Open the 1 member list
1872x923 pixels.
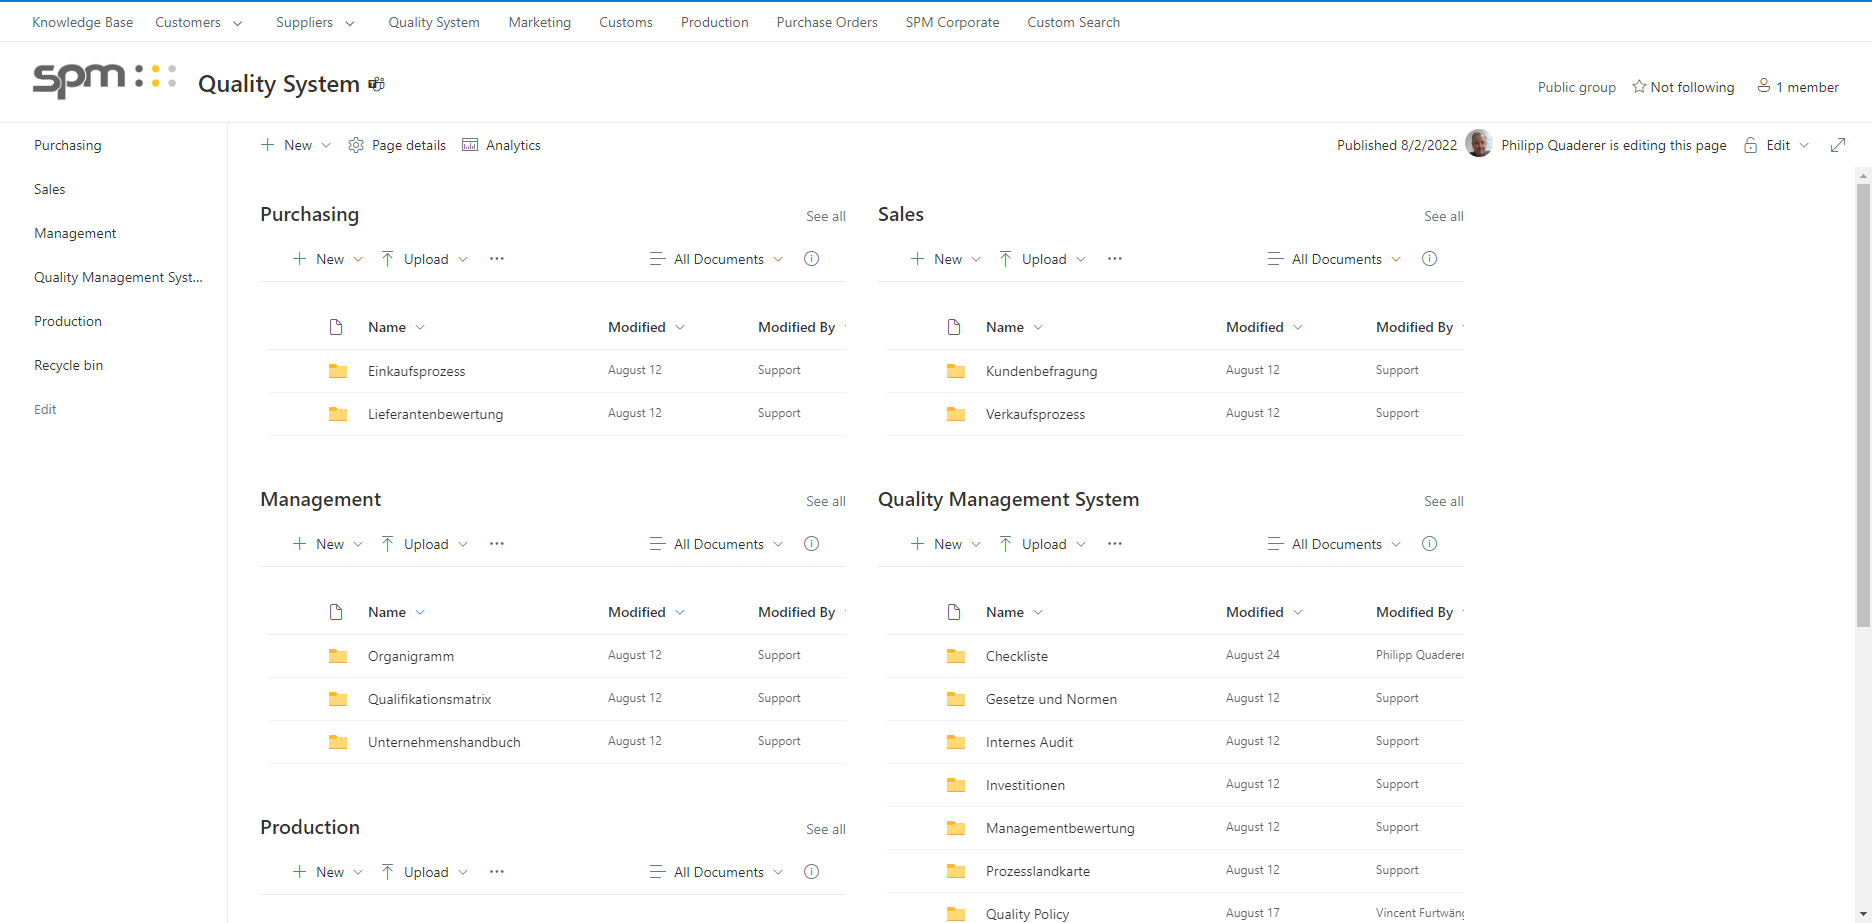coord(1798,87)
